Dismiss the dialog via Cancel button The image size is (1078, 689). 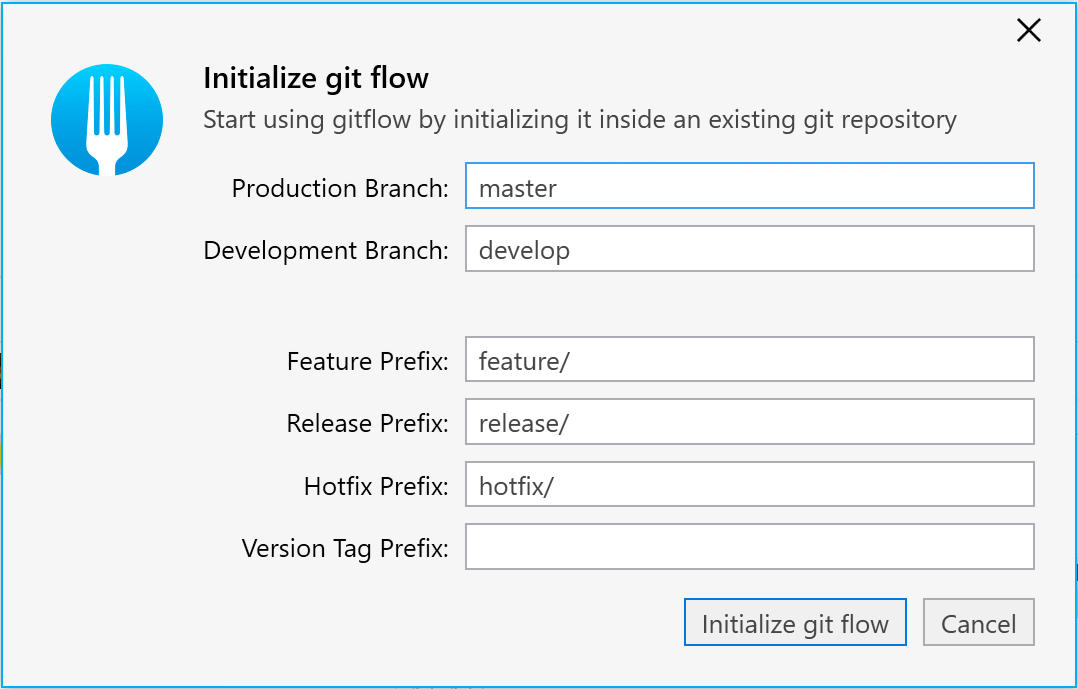(x=978, y=622)
